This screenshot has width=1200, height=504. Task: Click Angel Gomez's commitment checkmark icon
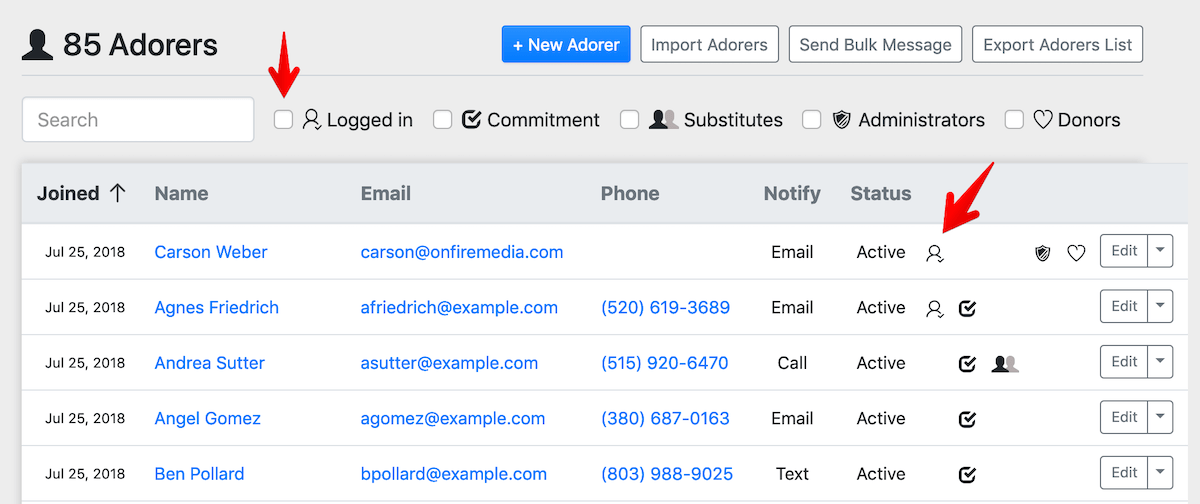[967, 419]
